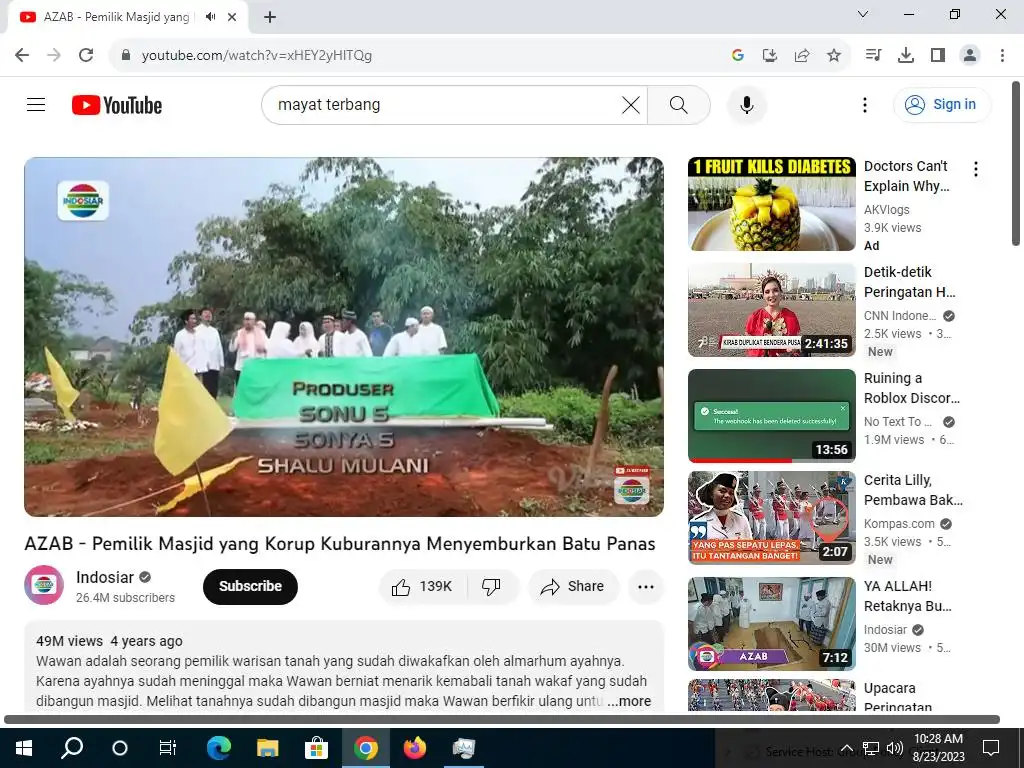Go to YouTube home via logo
This screenshot has height=768, width=1024.
click(x=117, y=105)
